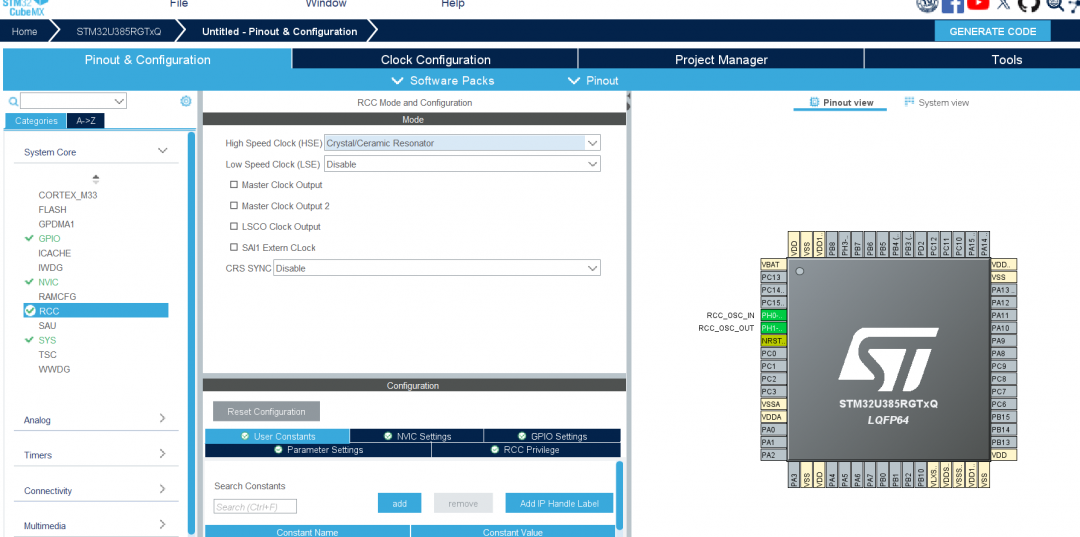The image size is (1080, 537).
Task: Click the panel collapse arrow beside RCC Mode
Action: 629,103
